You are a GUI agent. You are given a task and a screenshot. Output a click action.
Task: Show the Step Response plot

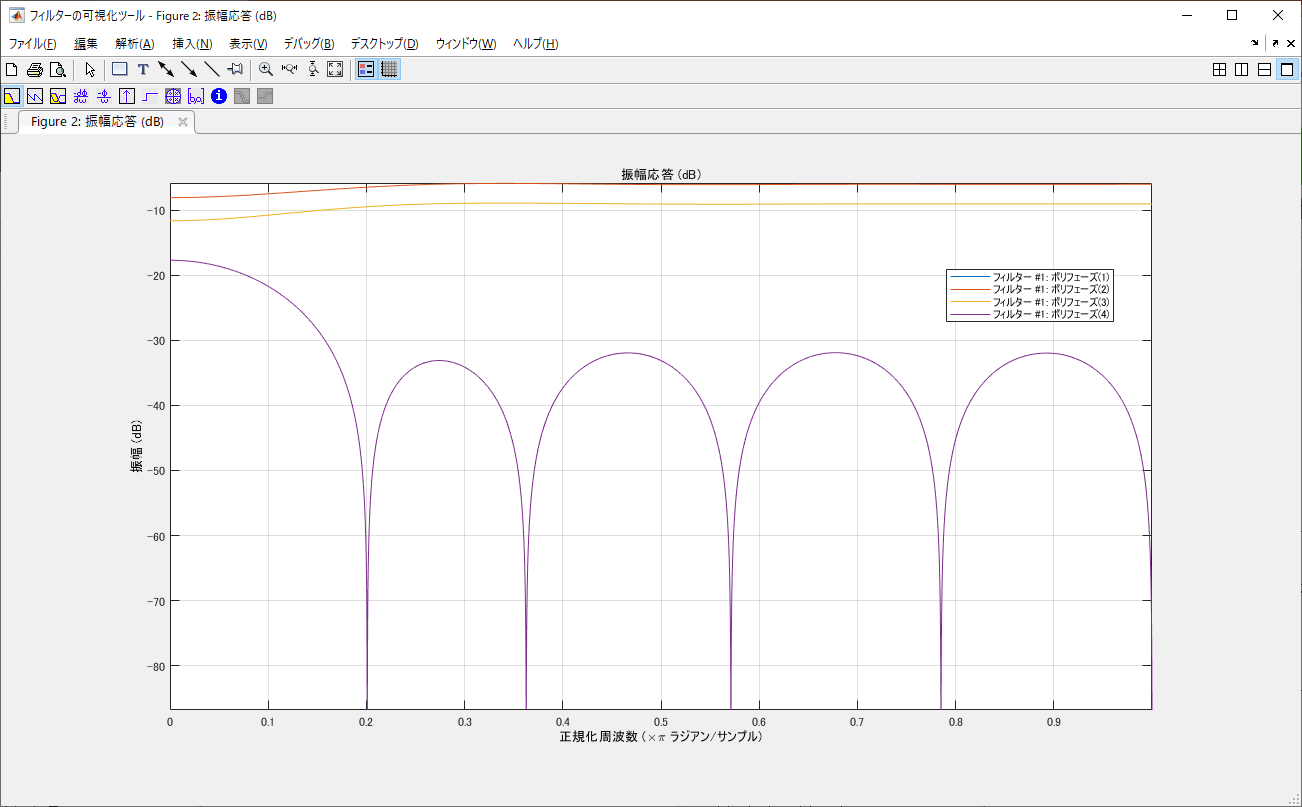click(150, 96)
